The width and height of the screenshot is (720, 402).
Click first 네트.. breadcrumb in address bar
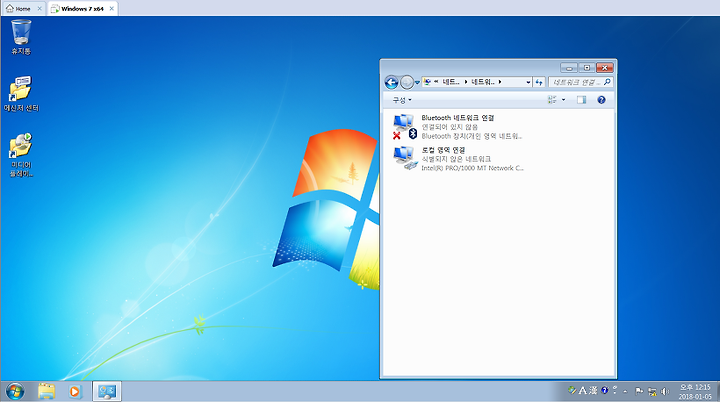[450, 82]
